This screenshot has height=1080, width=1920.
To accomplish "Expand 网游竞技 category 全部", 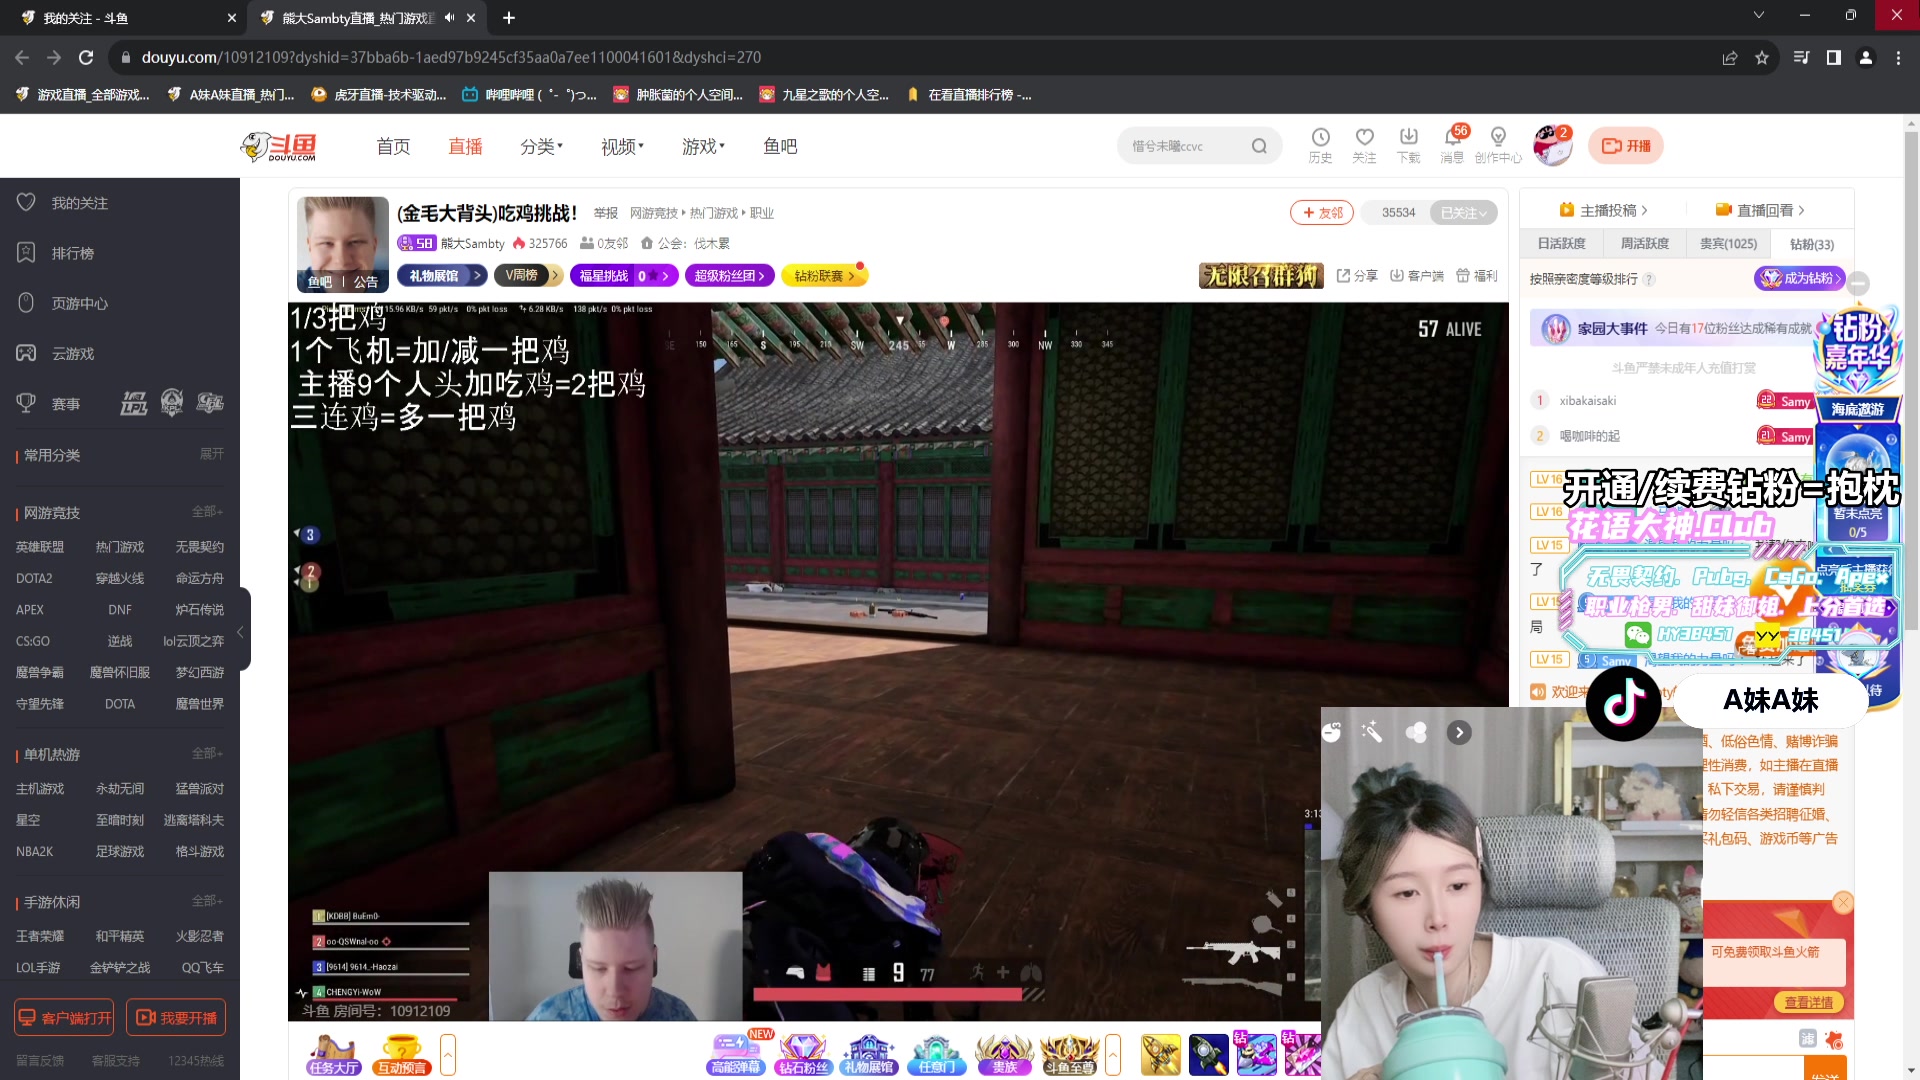I will pos(207,512).
